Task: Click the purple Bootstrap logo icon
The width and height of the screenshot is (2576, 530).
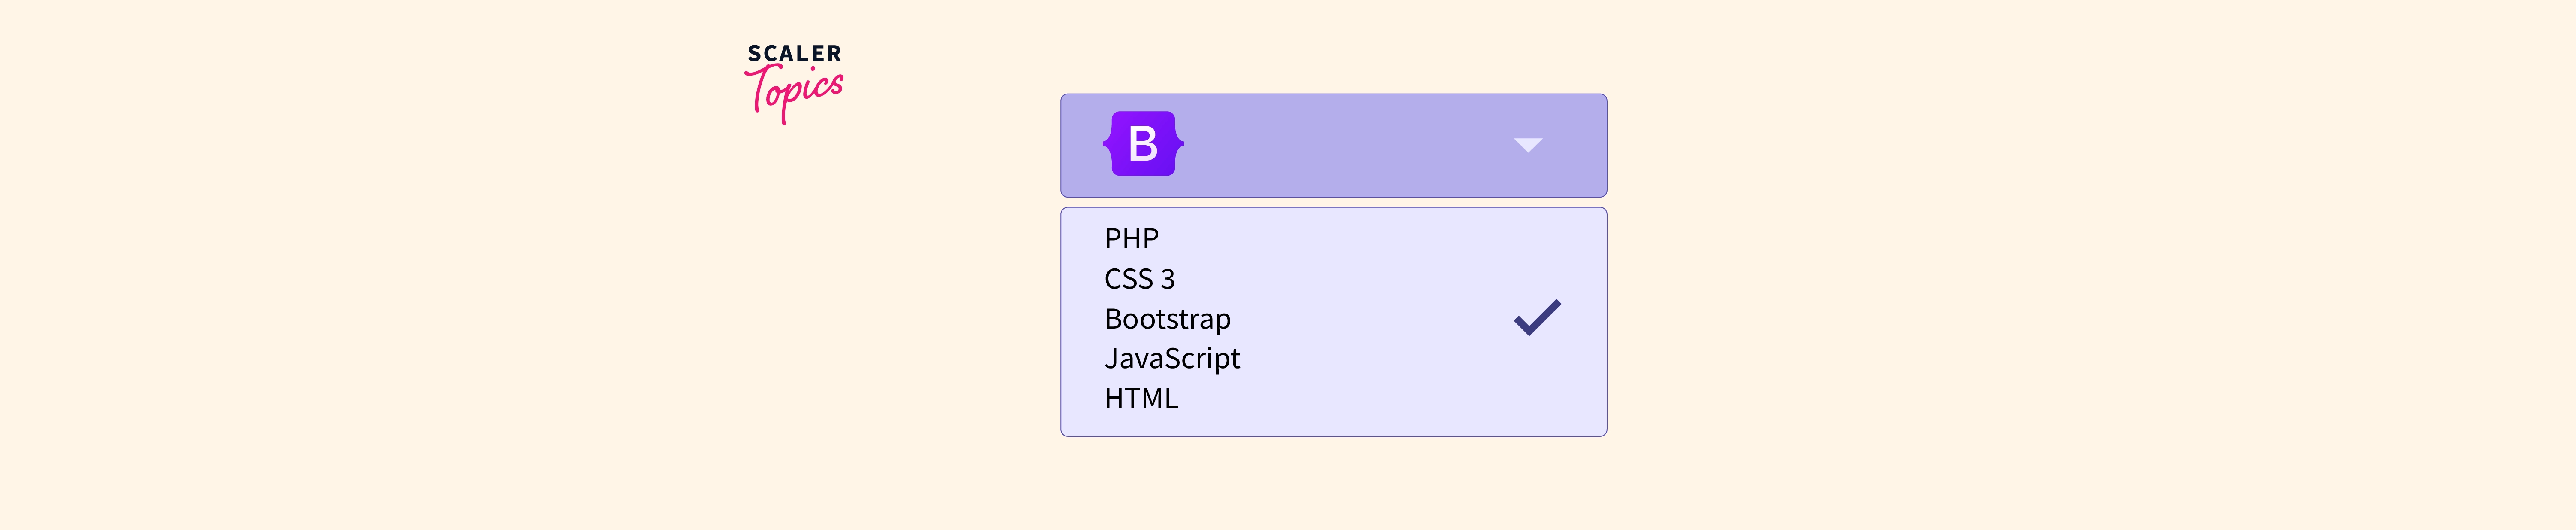Action: click(x=1143, y=144)
